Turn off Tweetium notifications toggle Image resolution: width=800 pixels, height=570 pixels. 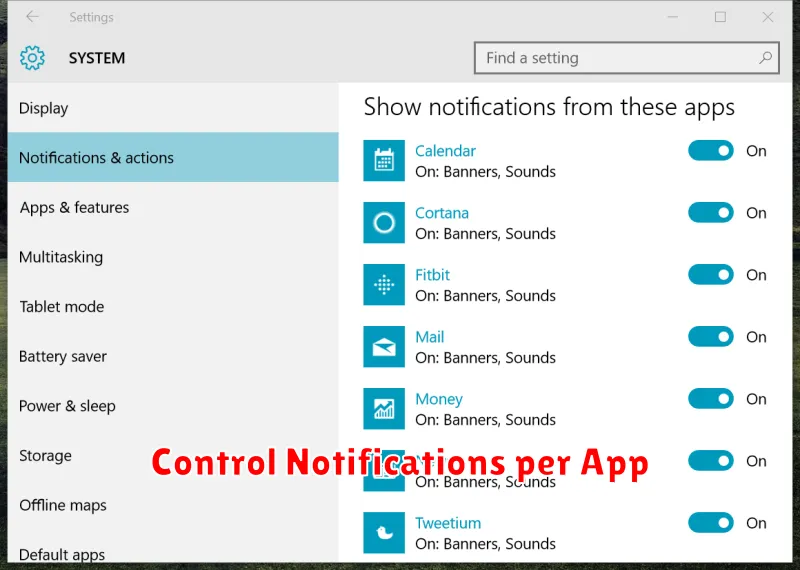[711, 523]
